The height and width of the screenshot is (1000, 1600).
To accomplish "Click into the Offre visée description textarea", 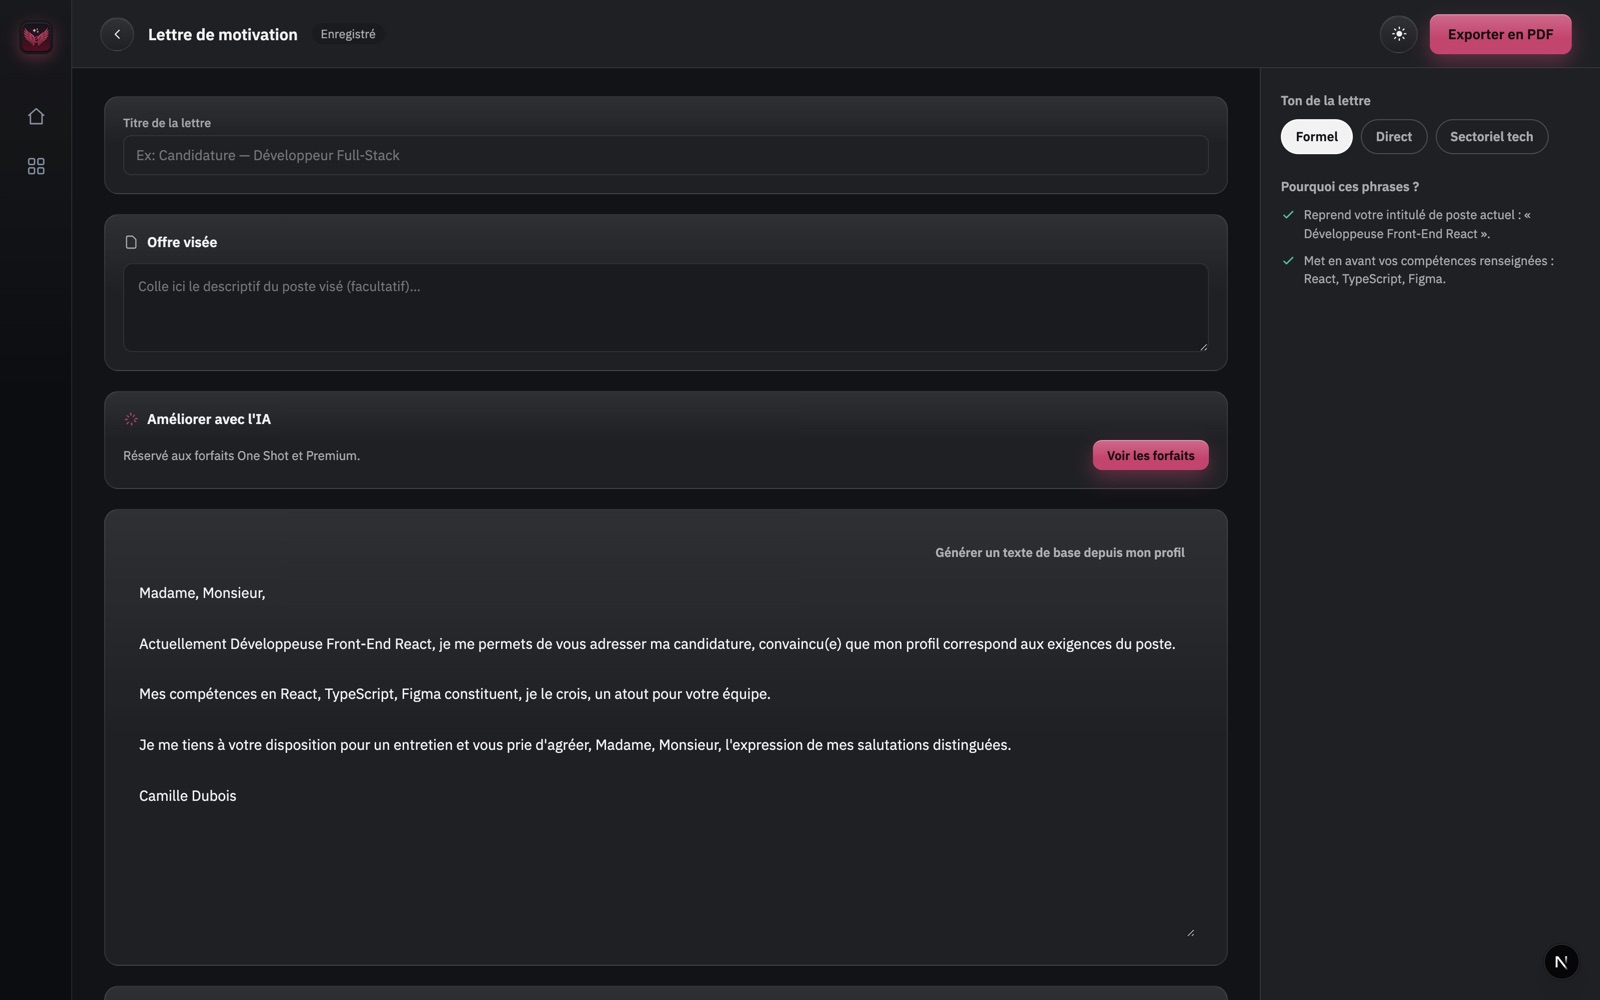I will 665,307.
